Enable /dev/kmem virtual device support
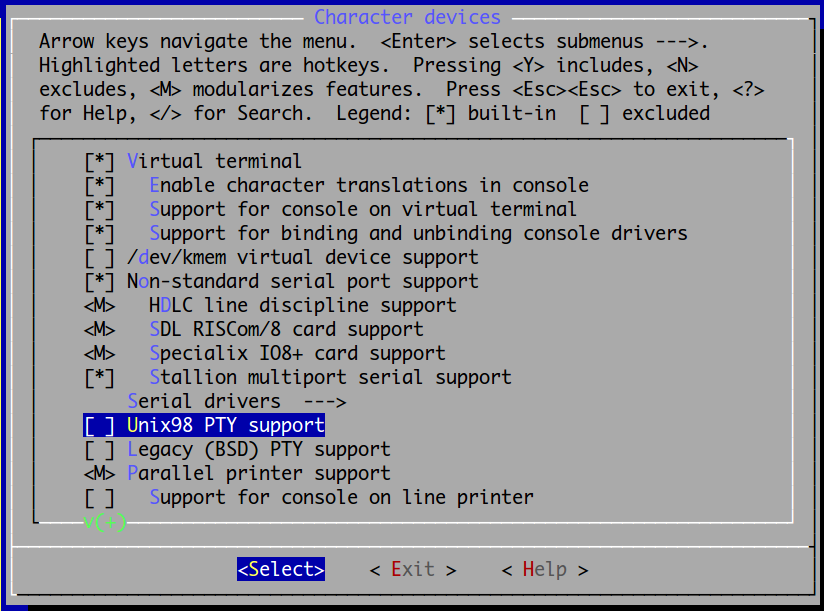This screenshot has width=824, height=611. pos(99,258)
